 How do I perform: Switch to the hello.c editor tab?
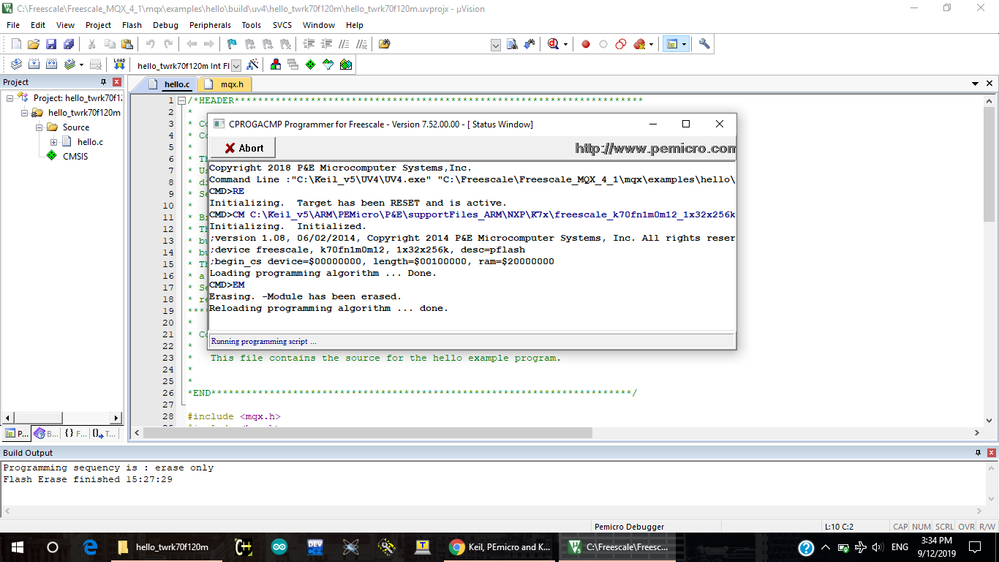click(169, 84)
